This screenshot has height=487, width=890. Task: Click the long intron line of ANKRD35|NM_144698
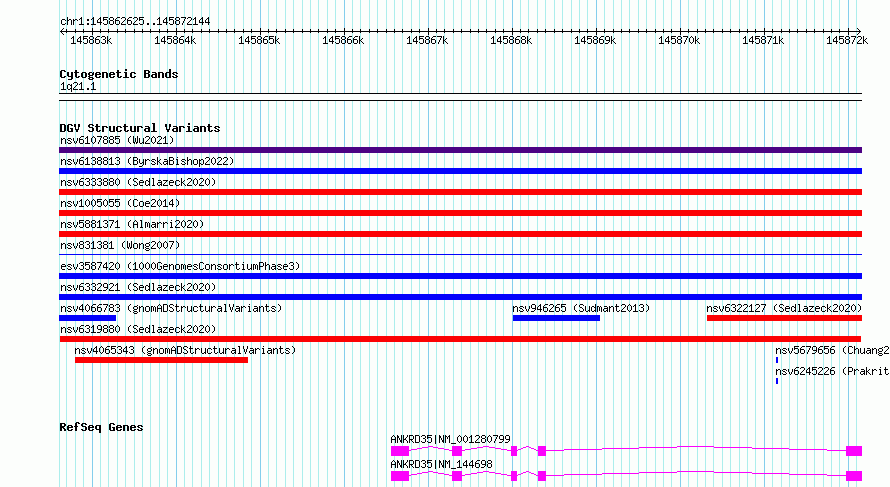pos(696,472)
